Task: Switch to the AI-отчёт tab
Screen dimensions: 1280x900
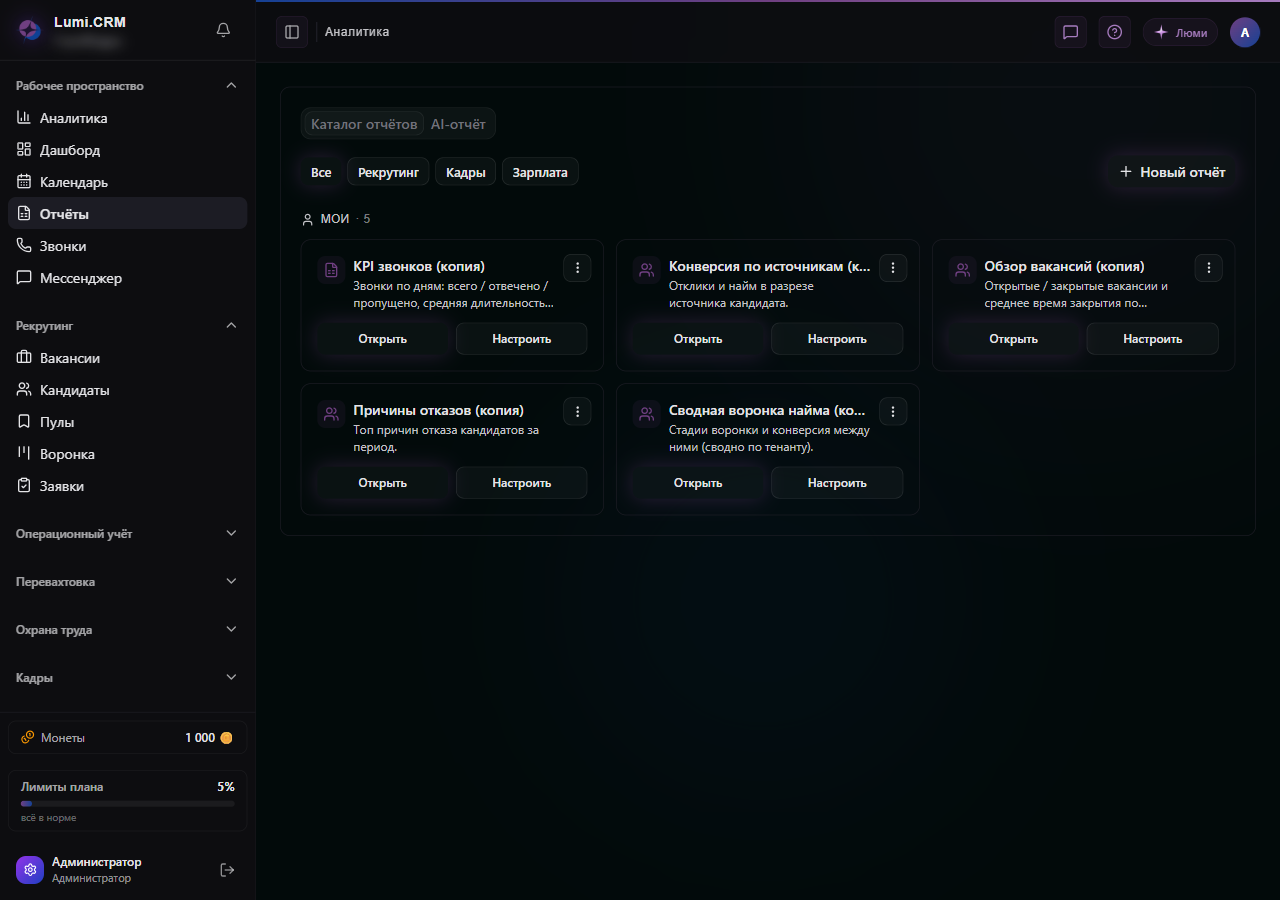Action: [x=458, y=124]
